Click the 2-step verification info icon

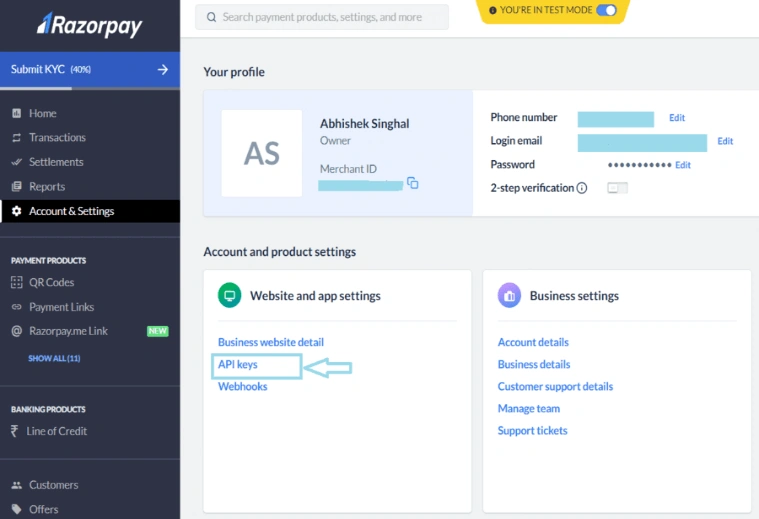click(x=582, y=188)
